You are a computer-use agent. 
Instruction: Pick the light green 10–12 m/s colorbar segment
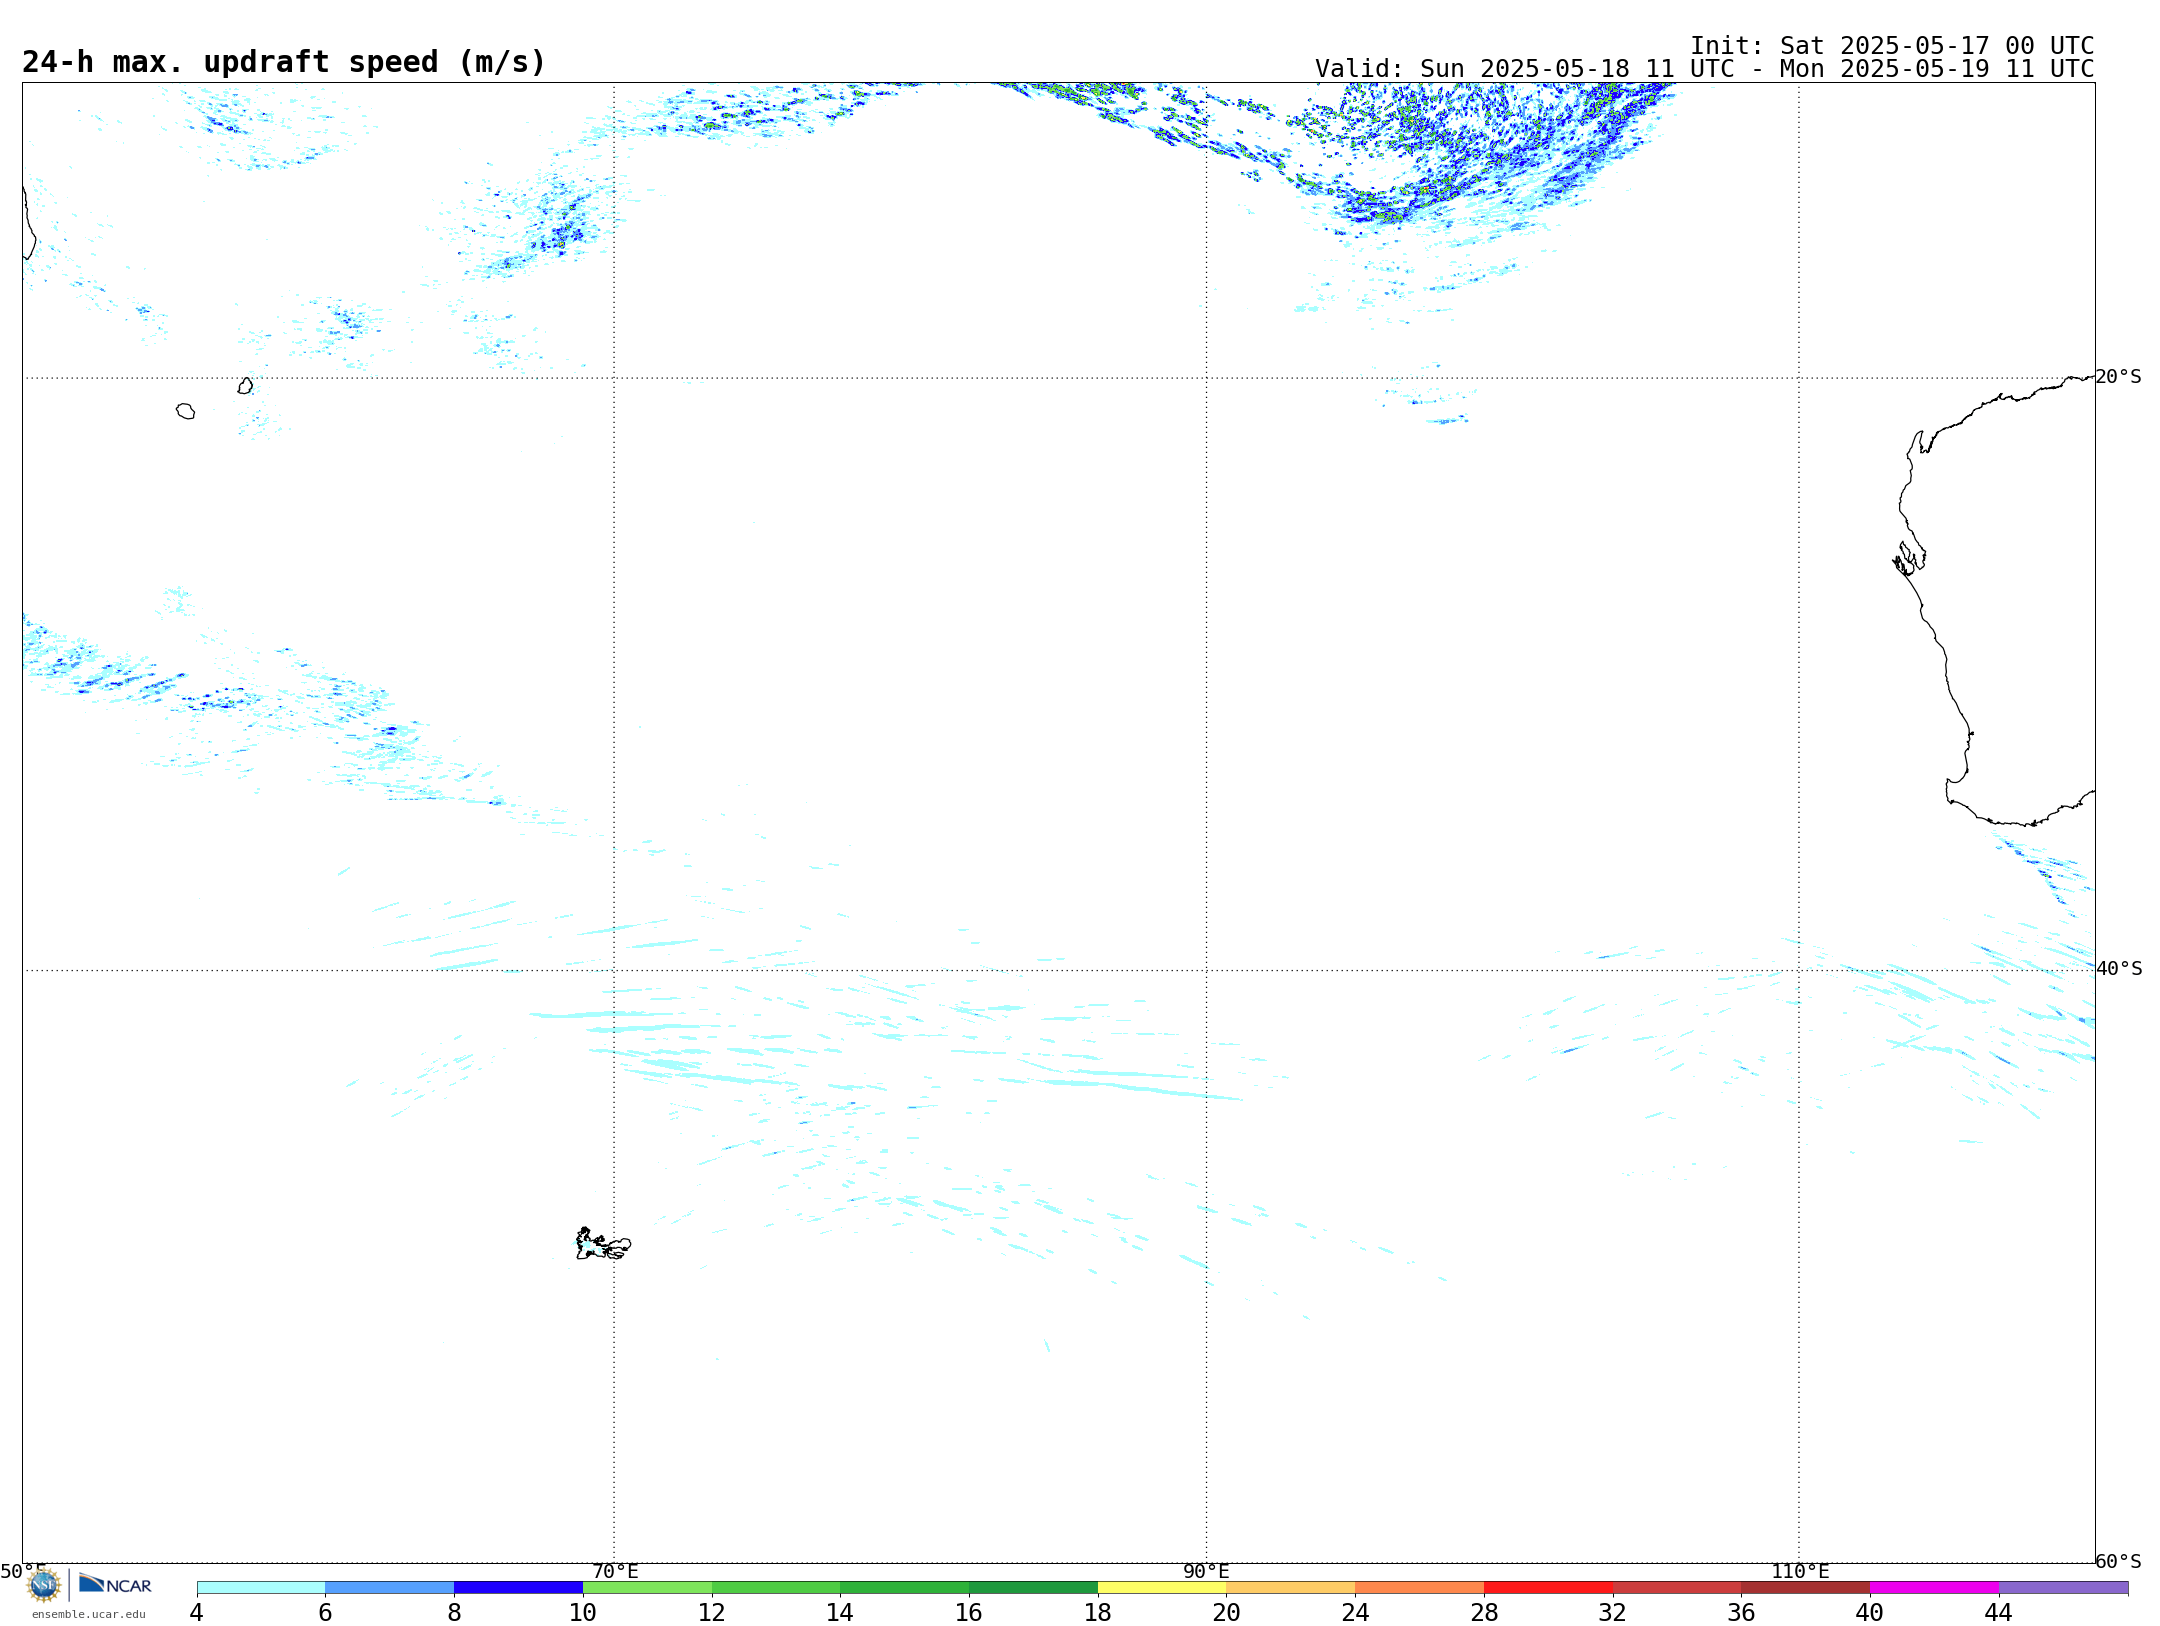click(x=647, y=1588)
